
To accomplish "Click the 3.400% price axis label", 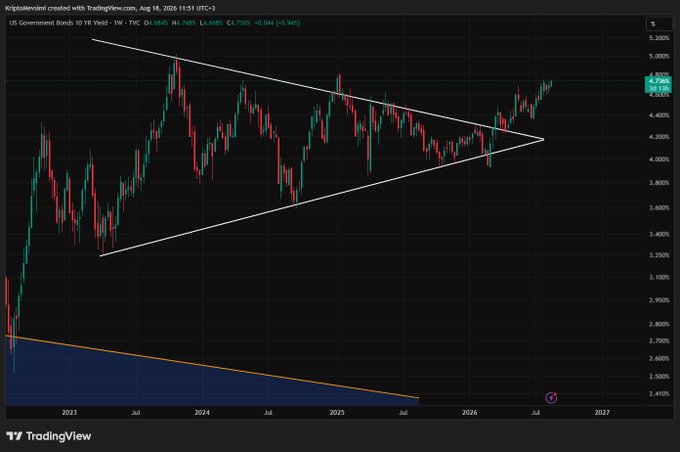I will pos(659,234).
